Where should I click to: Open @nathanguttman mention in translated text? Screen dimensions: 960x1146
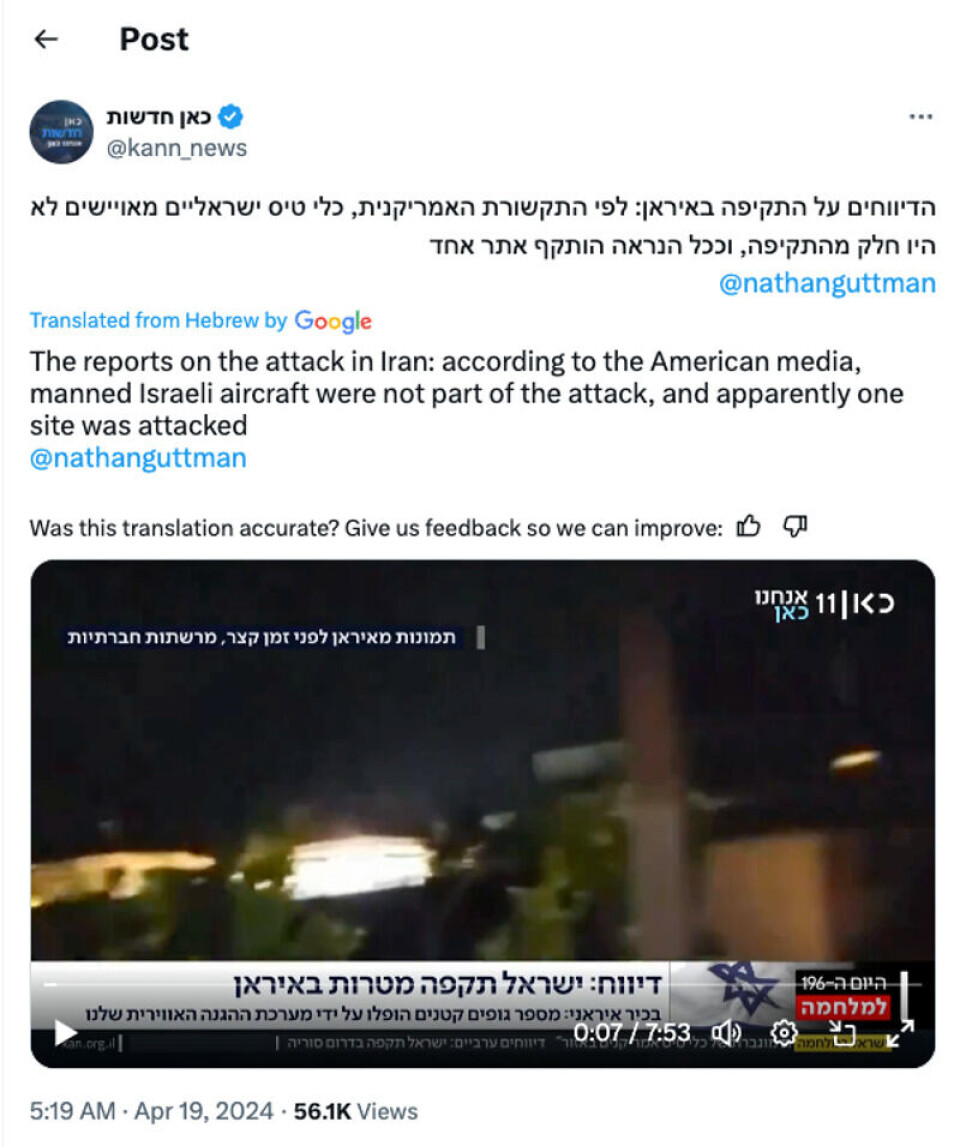(138, 458)
